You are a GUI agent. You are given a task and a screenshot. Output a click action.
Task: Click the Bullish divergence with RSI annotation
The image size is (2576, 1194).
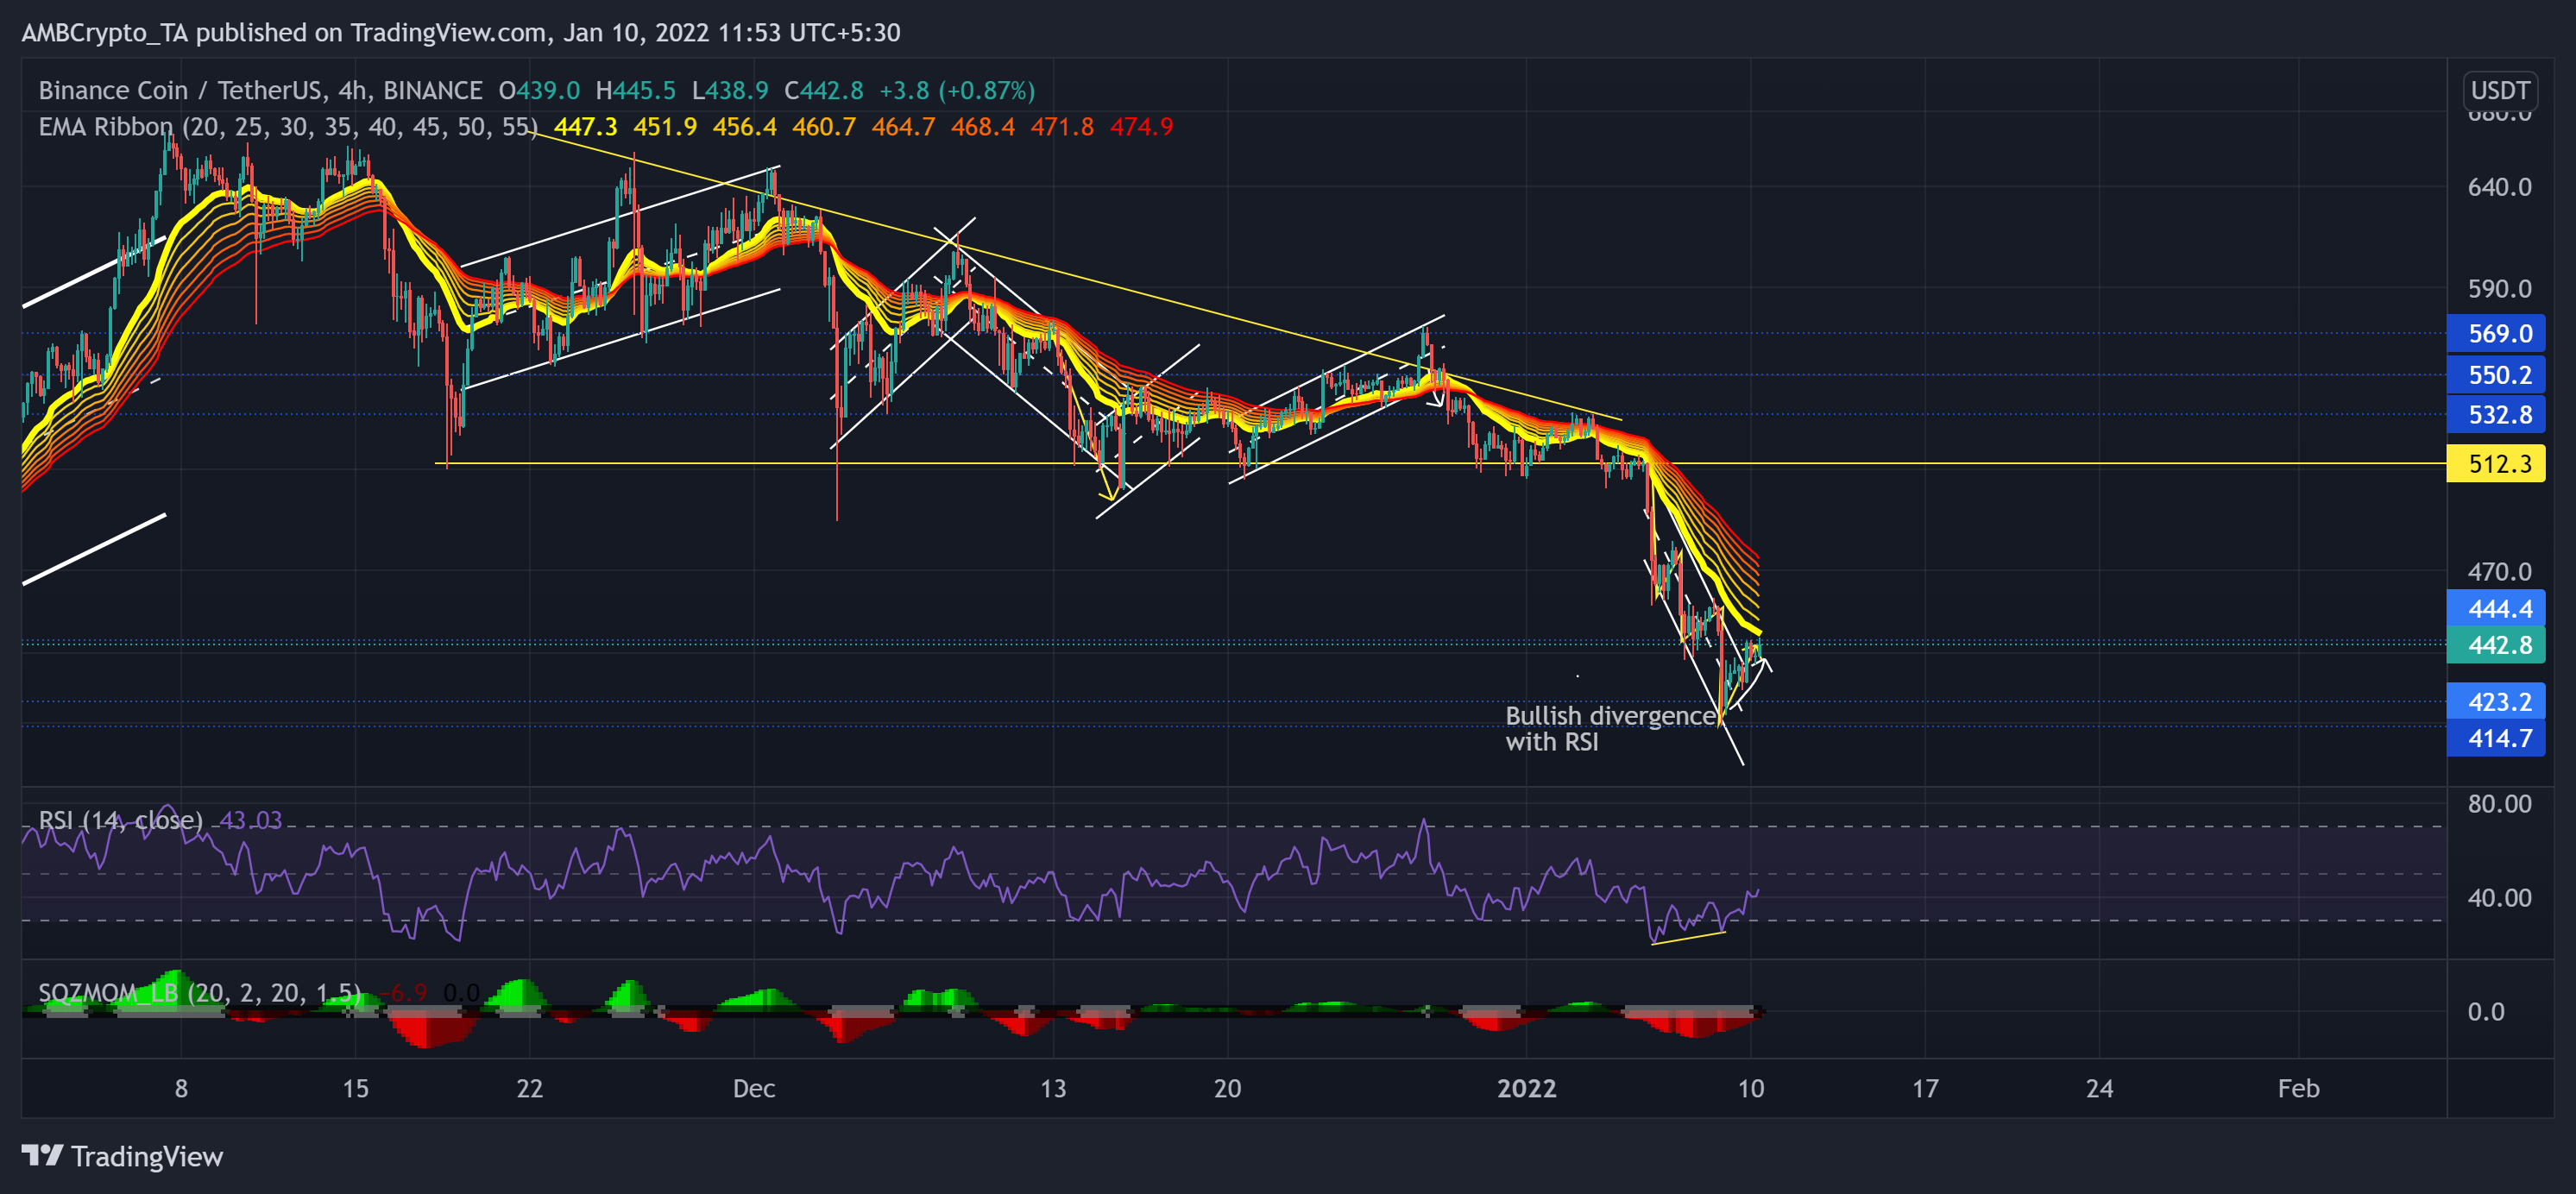(1610, 729)
